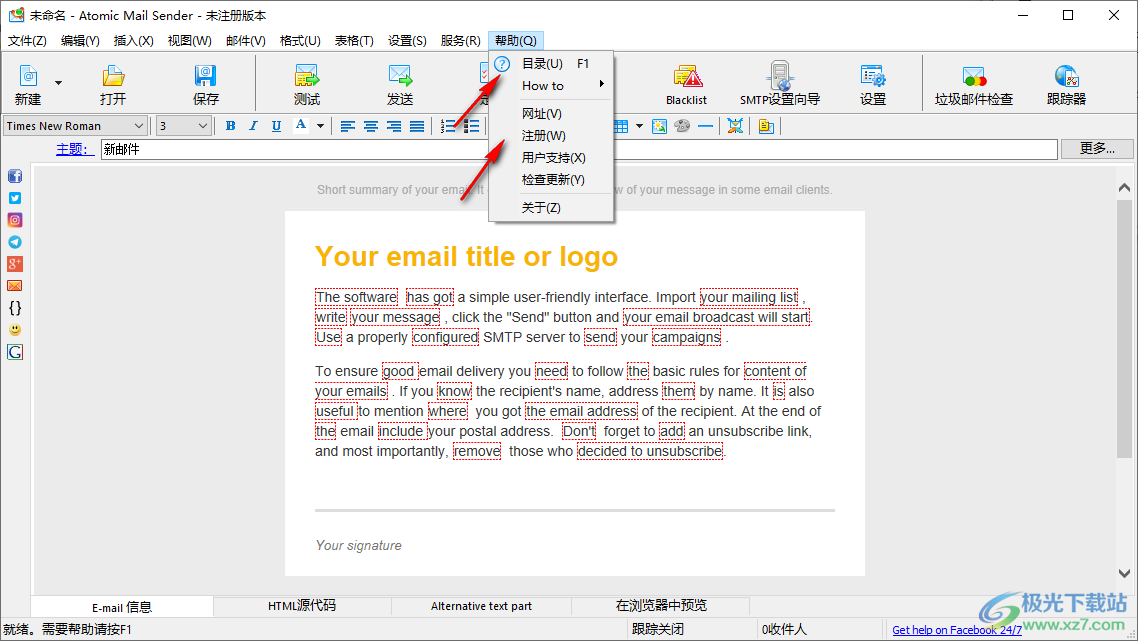The image size is (1138, 641).
Task: Toggle Bold formatting
Action: pos(230,126)
